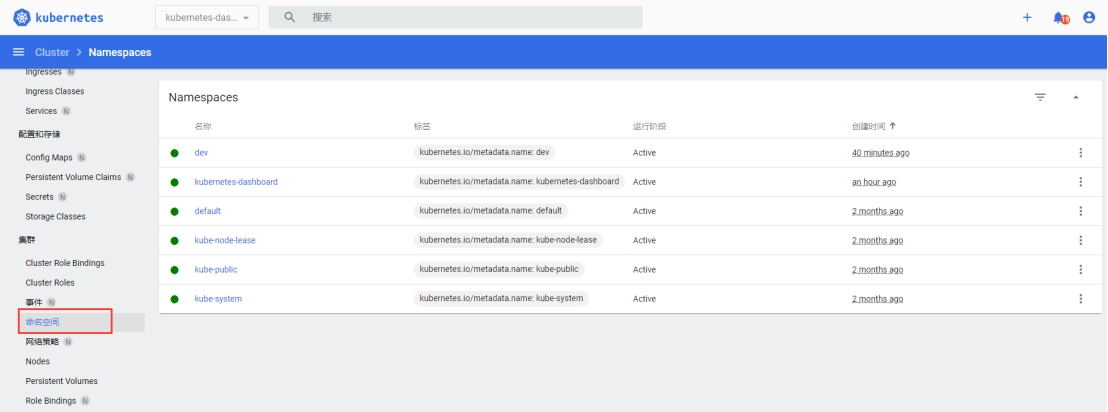This screenshot has height=412, width=1108.
Task: Open the dev namespace link
Action: coord(201,153)
